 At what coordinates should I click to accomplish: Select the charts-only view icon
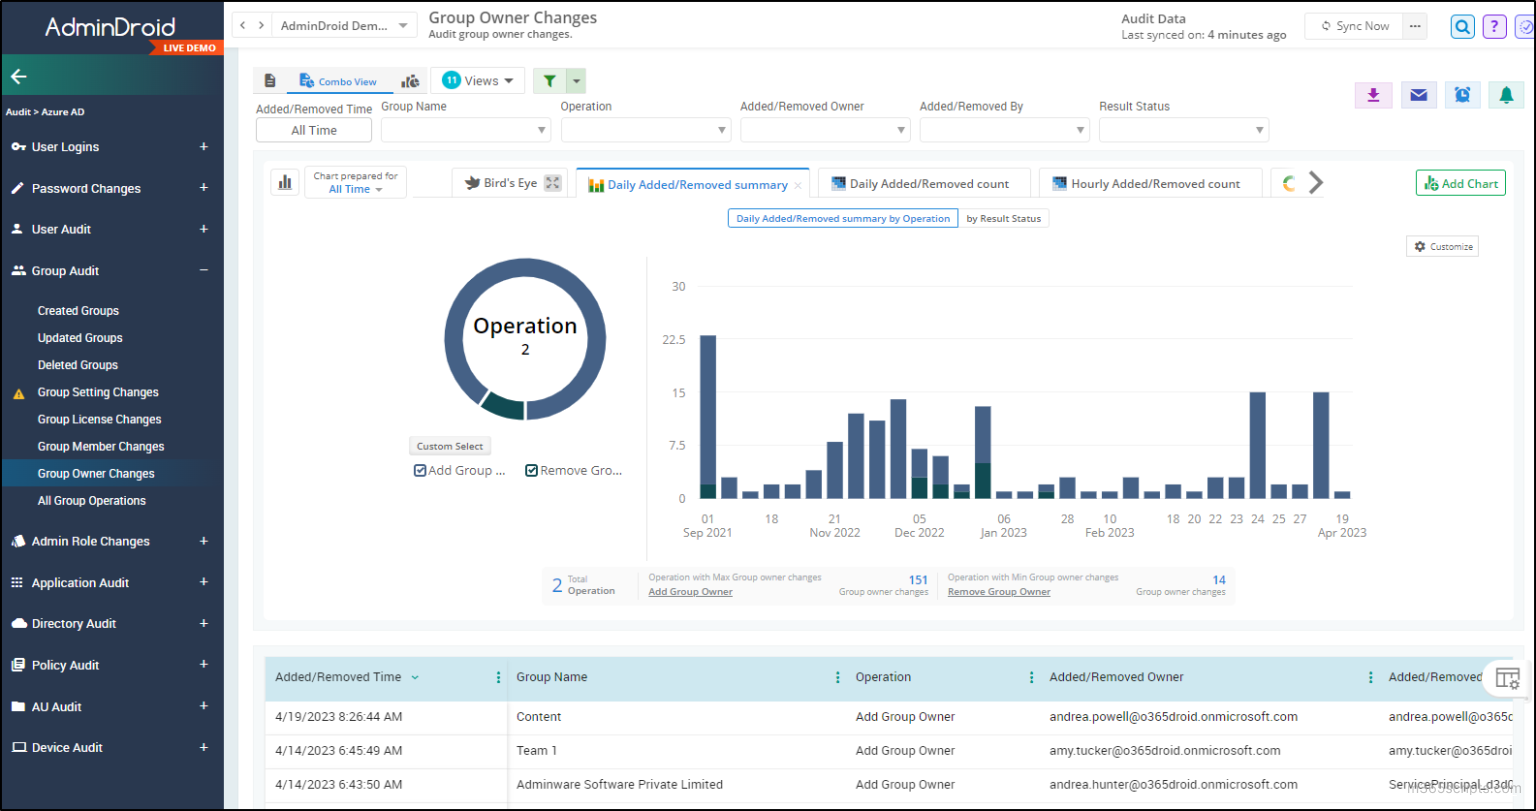coord(410,79)
